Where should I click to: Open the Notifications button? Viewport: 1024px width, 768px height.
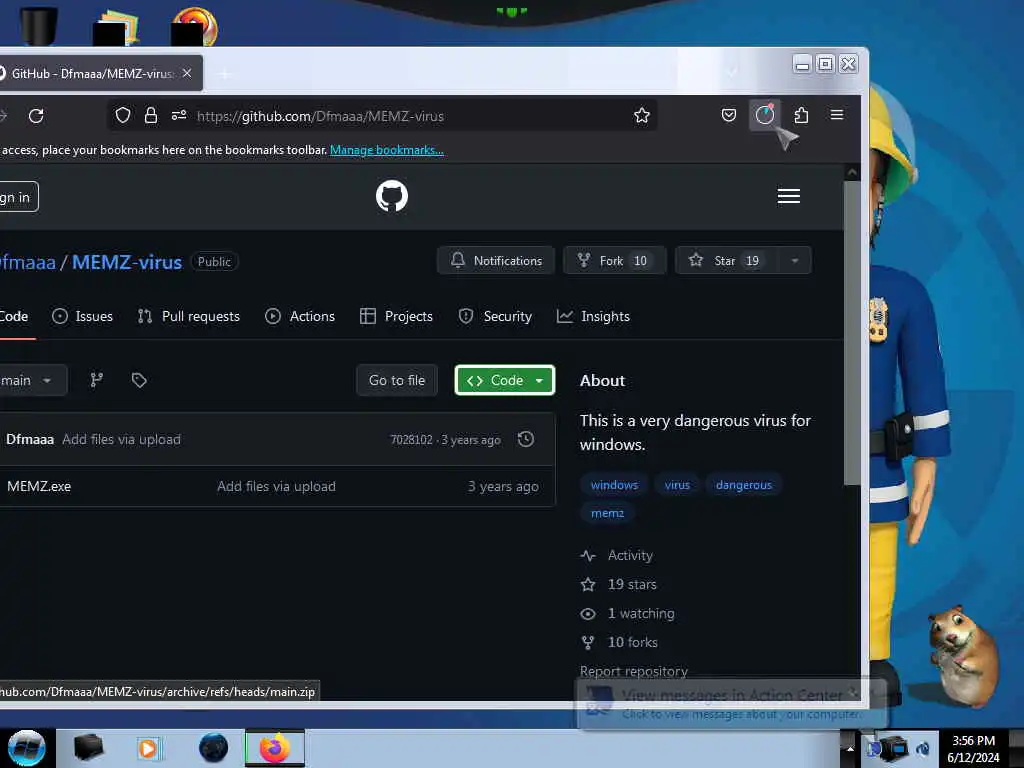(x=496, y=261)
